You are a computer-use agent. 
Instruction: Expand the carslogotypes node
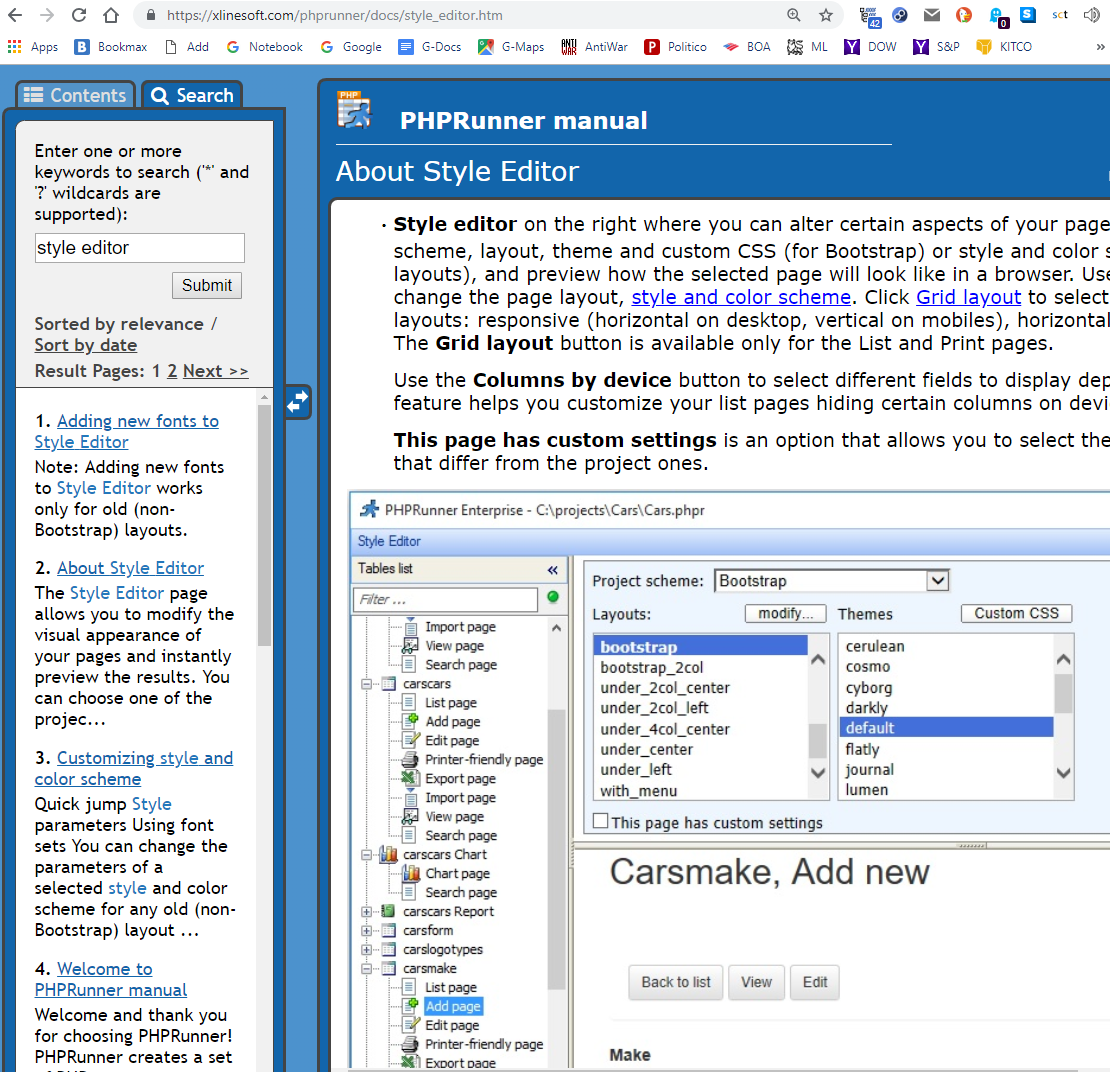point(367,950)
